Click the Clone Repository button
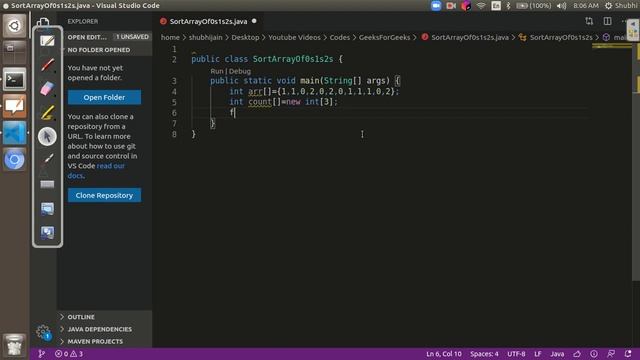Image resolution: width=640 pixels, height=360 pixels. coord(104,195)
